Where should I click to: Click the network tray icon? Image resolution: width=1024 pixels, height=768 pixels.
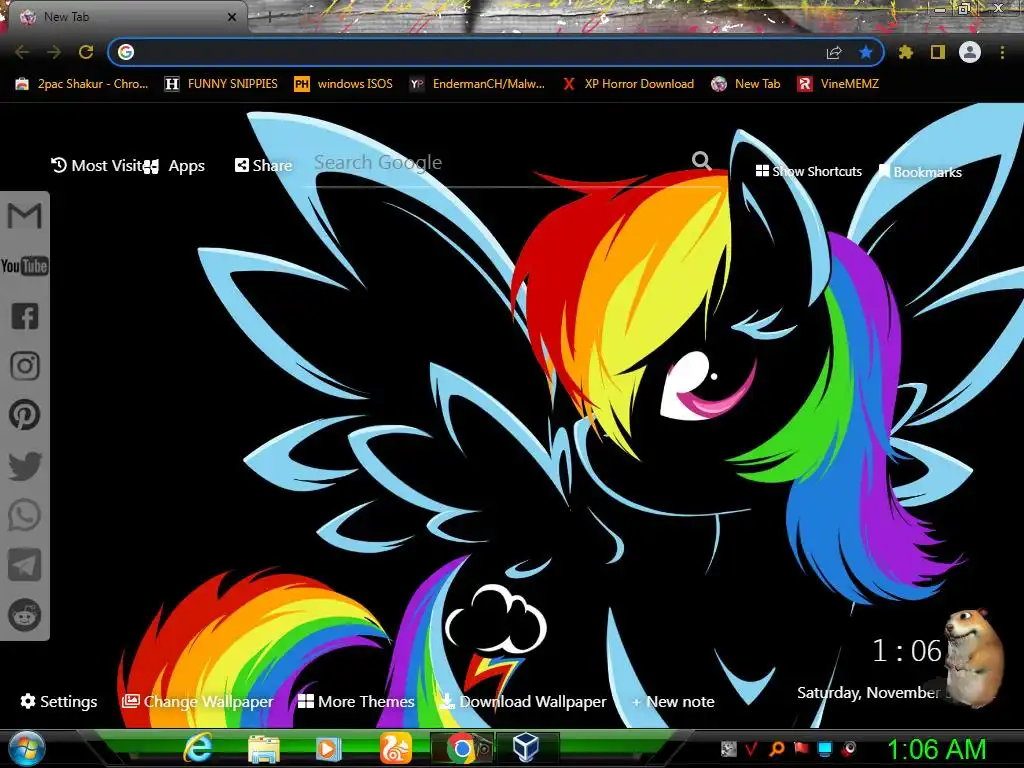pyautogui.click(x=825, y=748)
